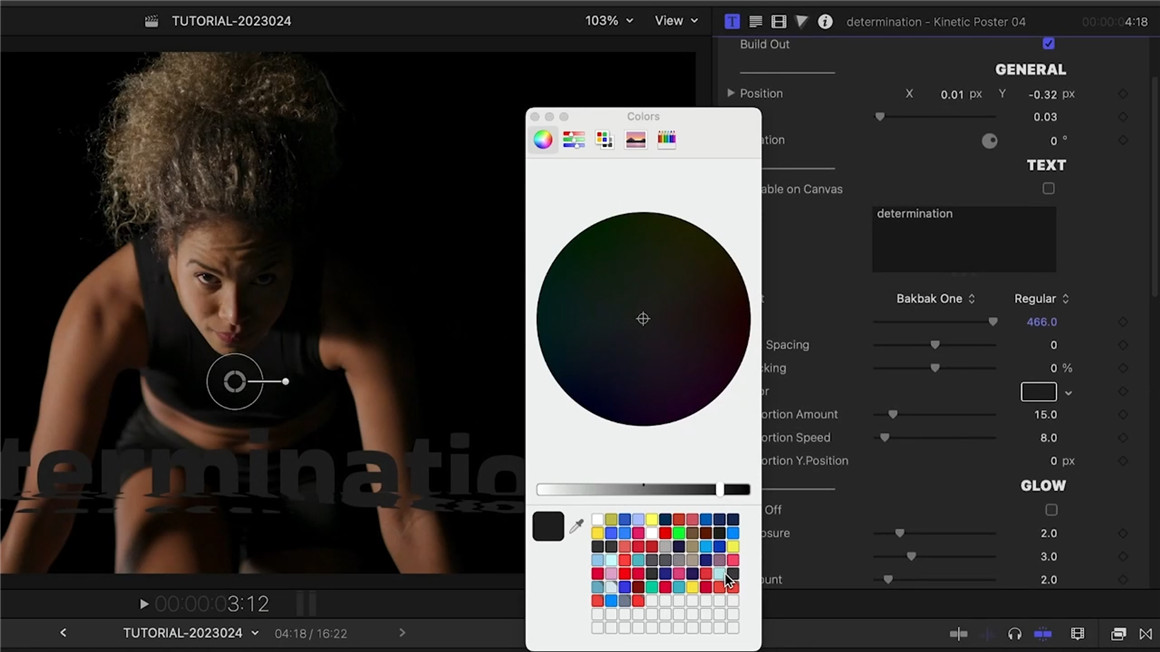Switch to Color Sliders picker mode
1160x652 pixels.
click(x=574, y=140)
